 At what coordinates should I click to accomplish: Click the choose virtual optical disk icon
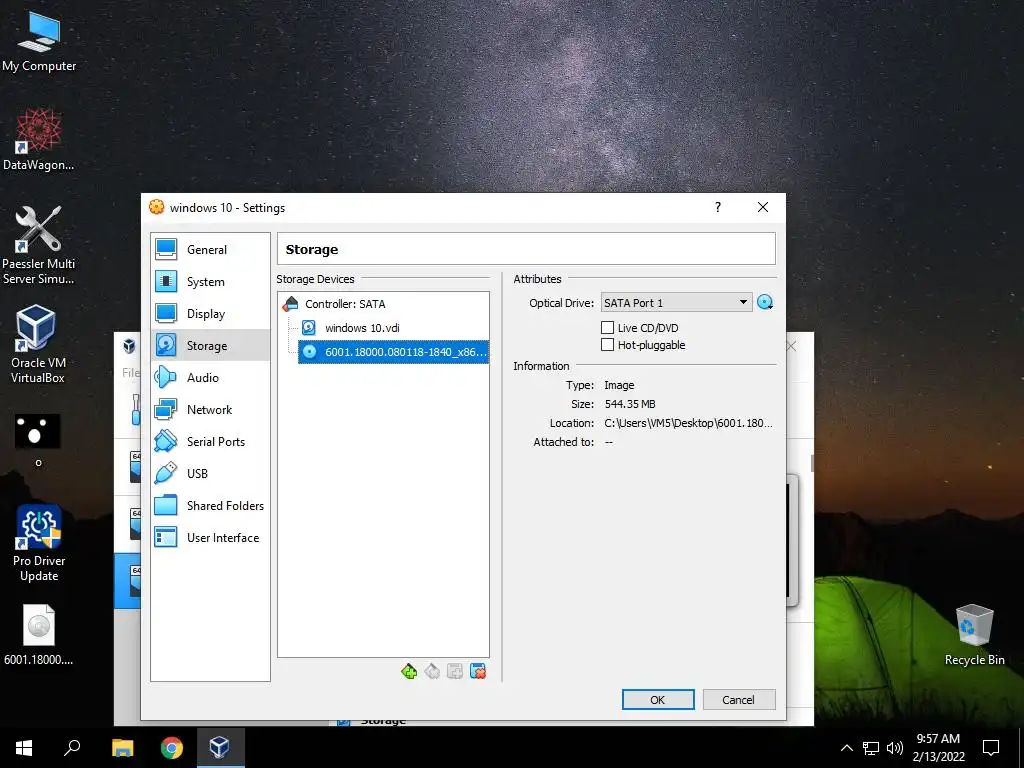[765, 302]
